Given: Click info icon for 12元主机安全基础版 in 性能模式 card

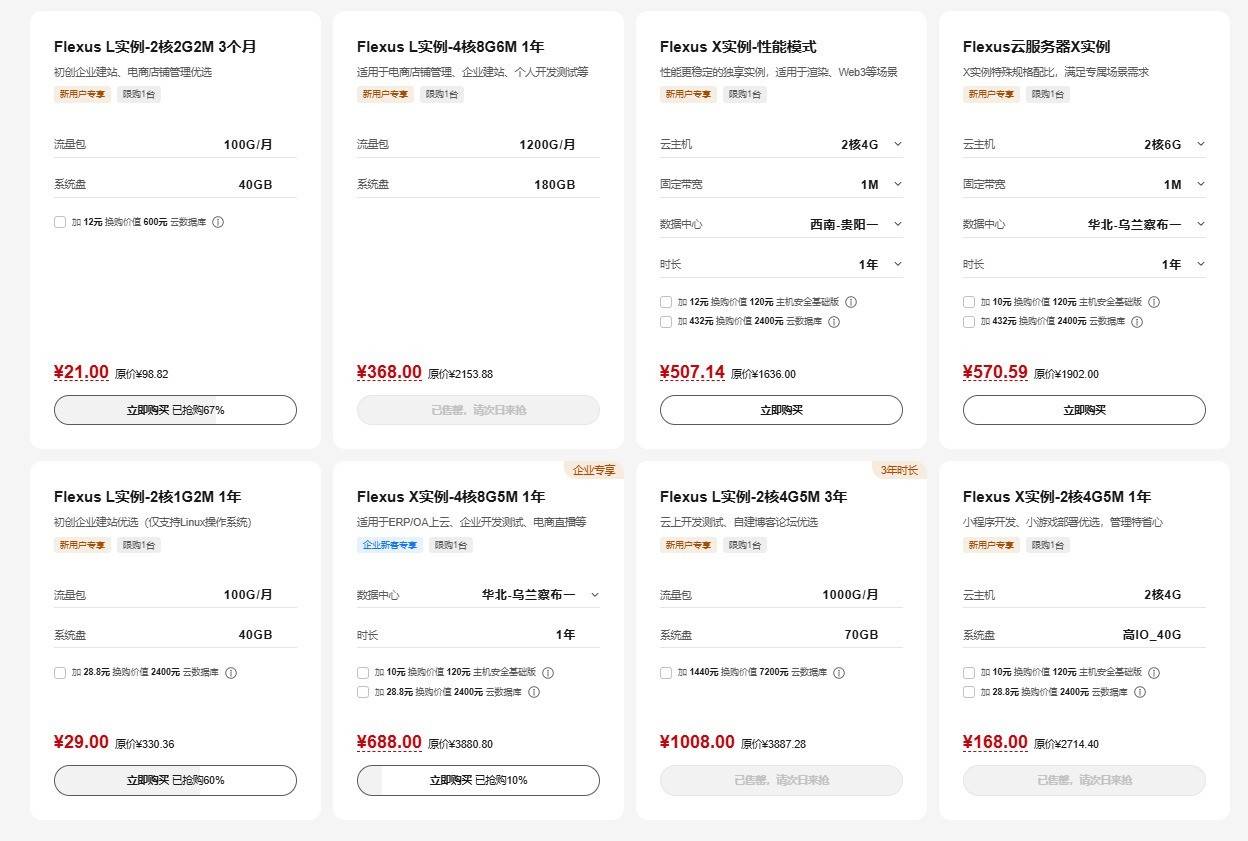Looking at the screenshot, I should [851, 302].
